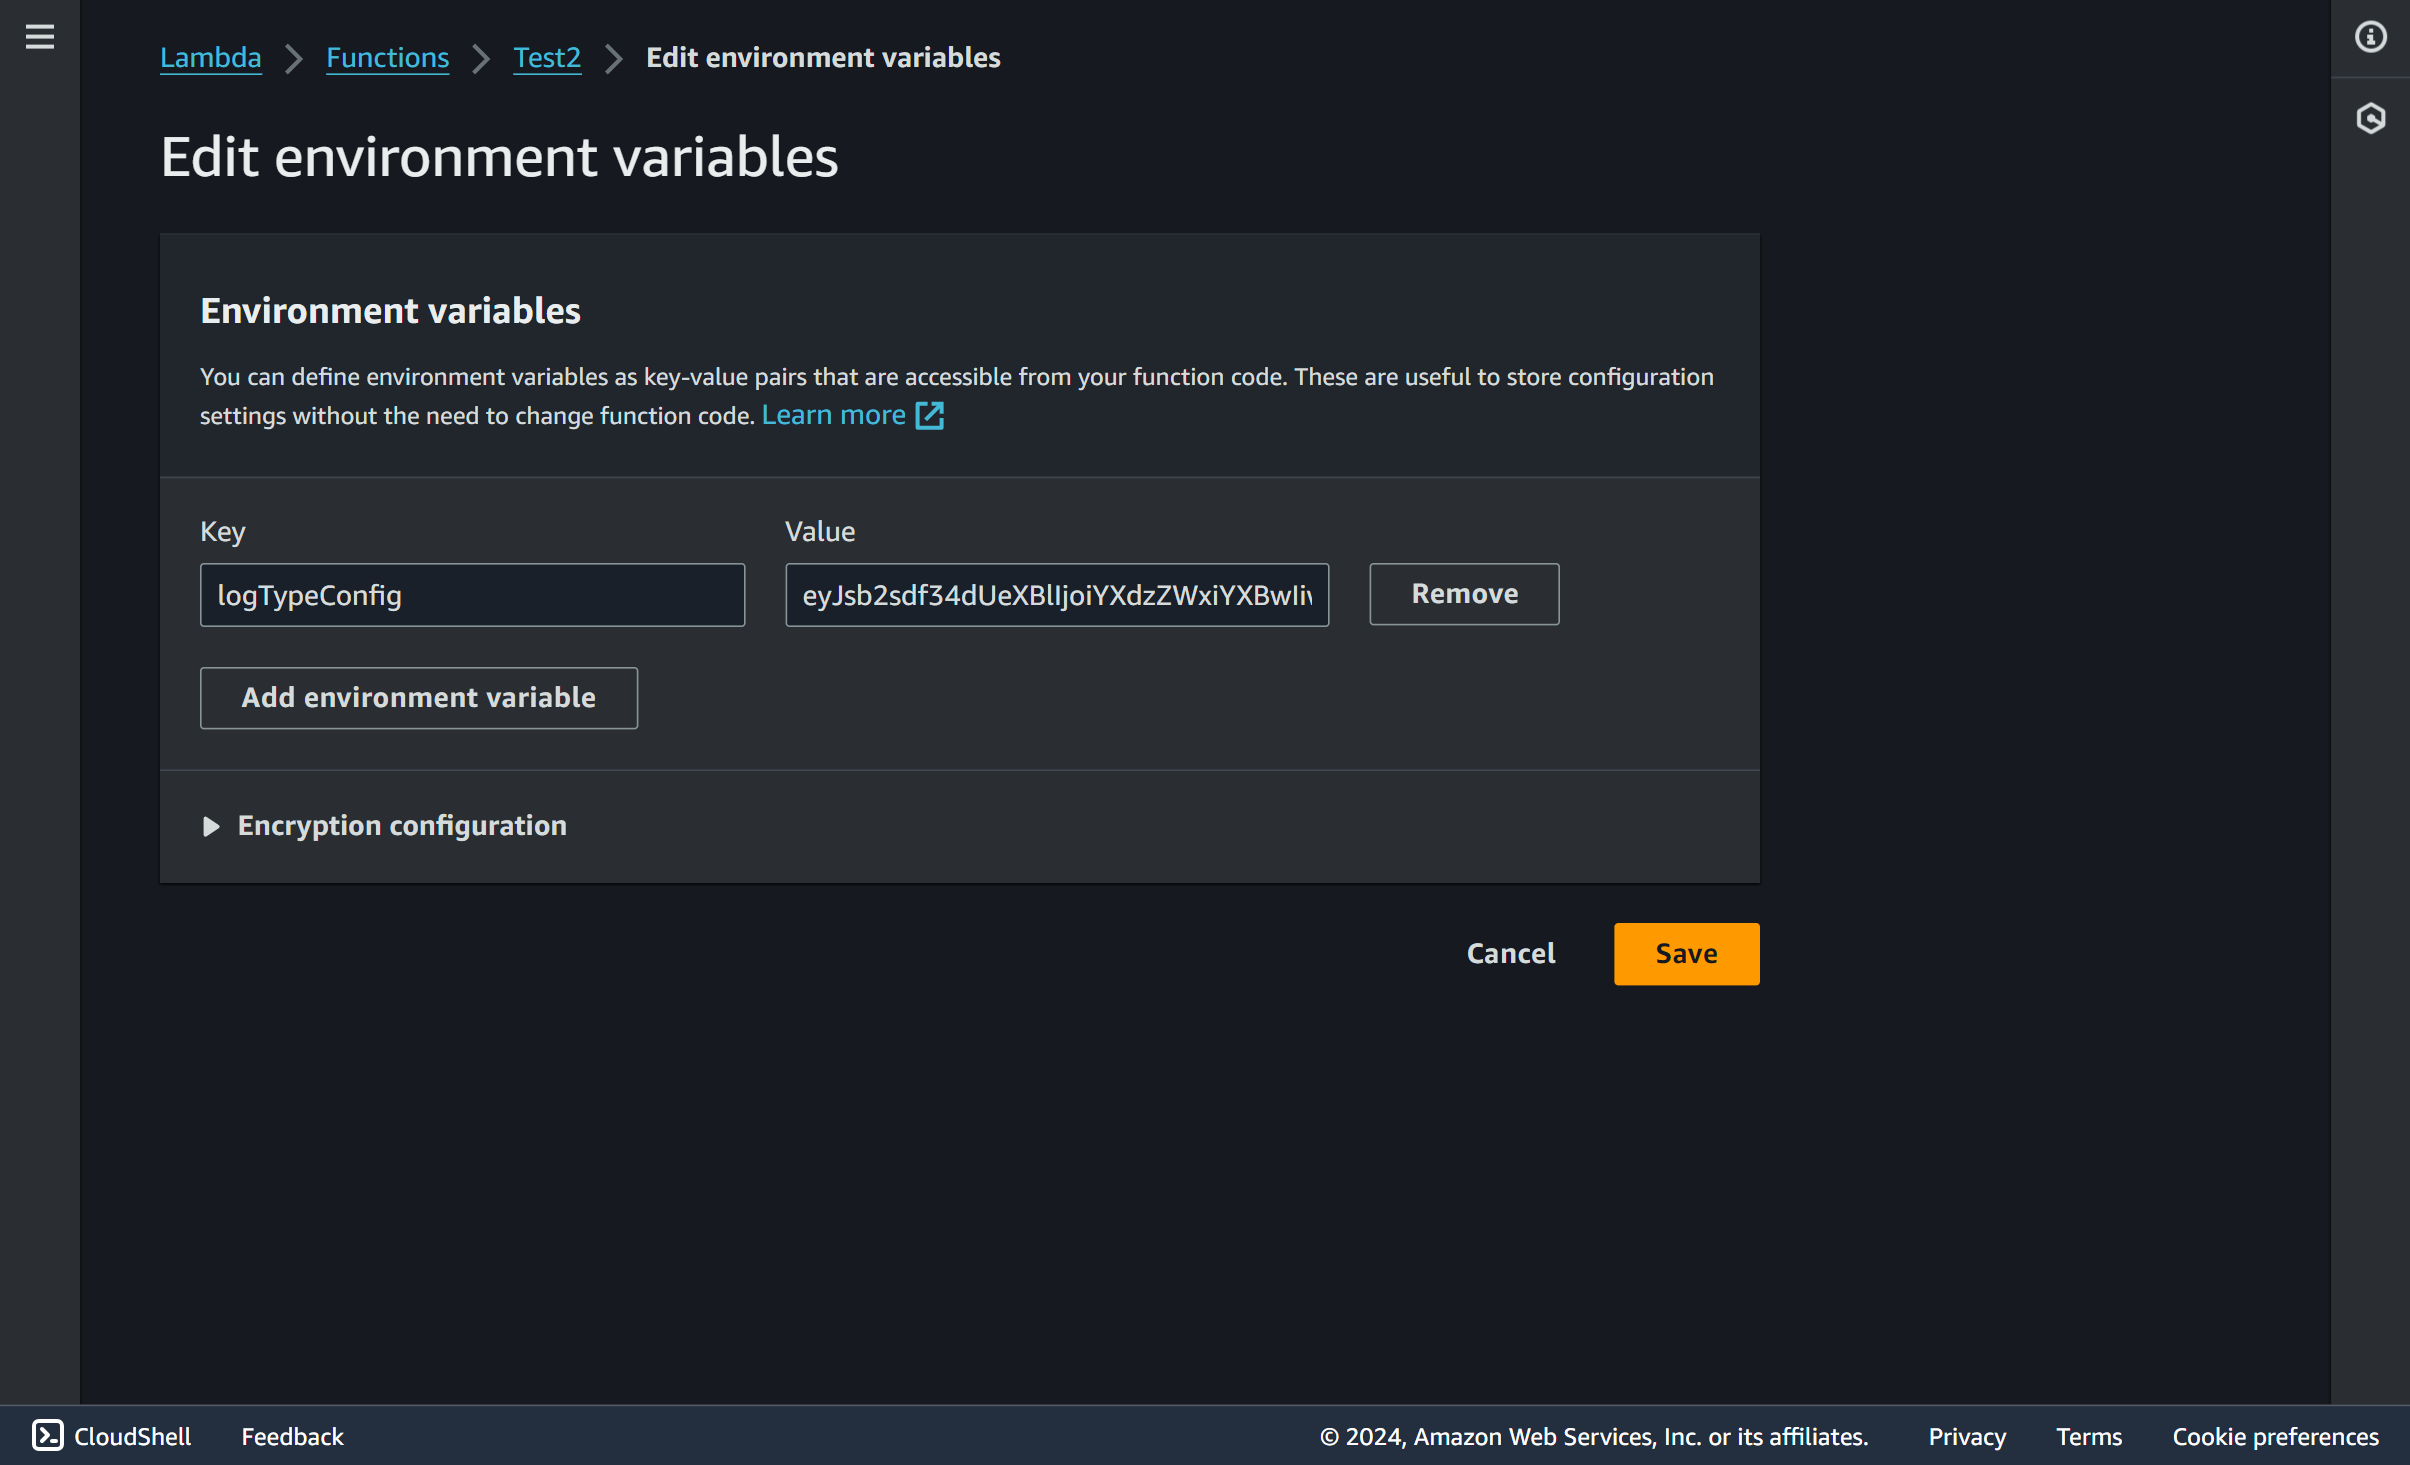Open the info help panel icon
This screenshot has width=2410, height=1465.
(2370, 37)
